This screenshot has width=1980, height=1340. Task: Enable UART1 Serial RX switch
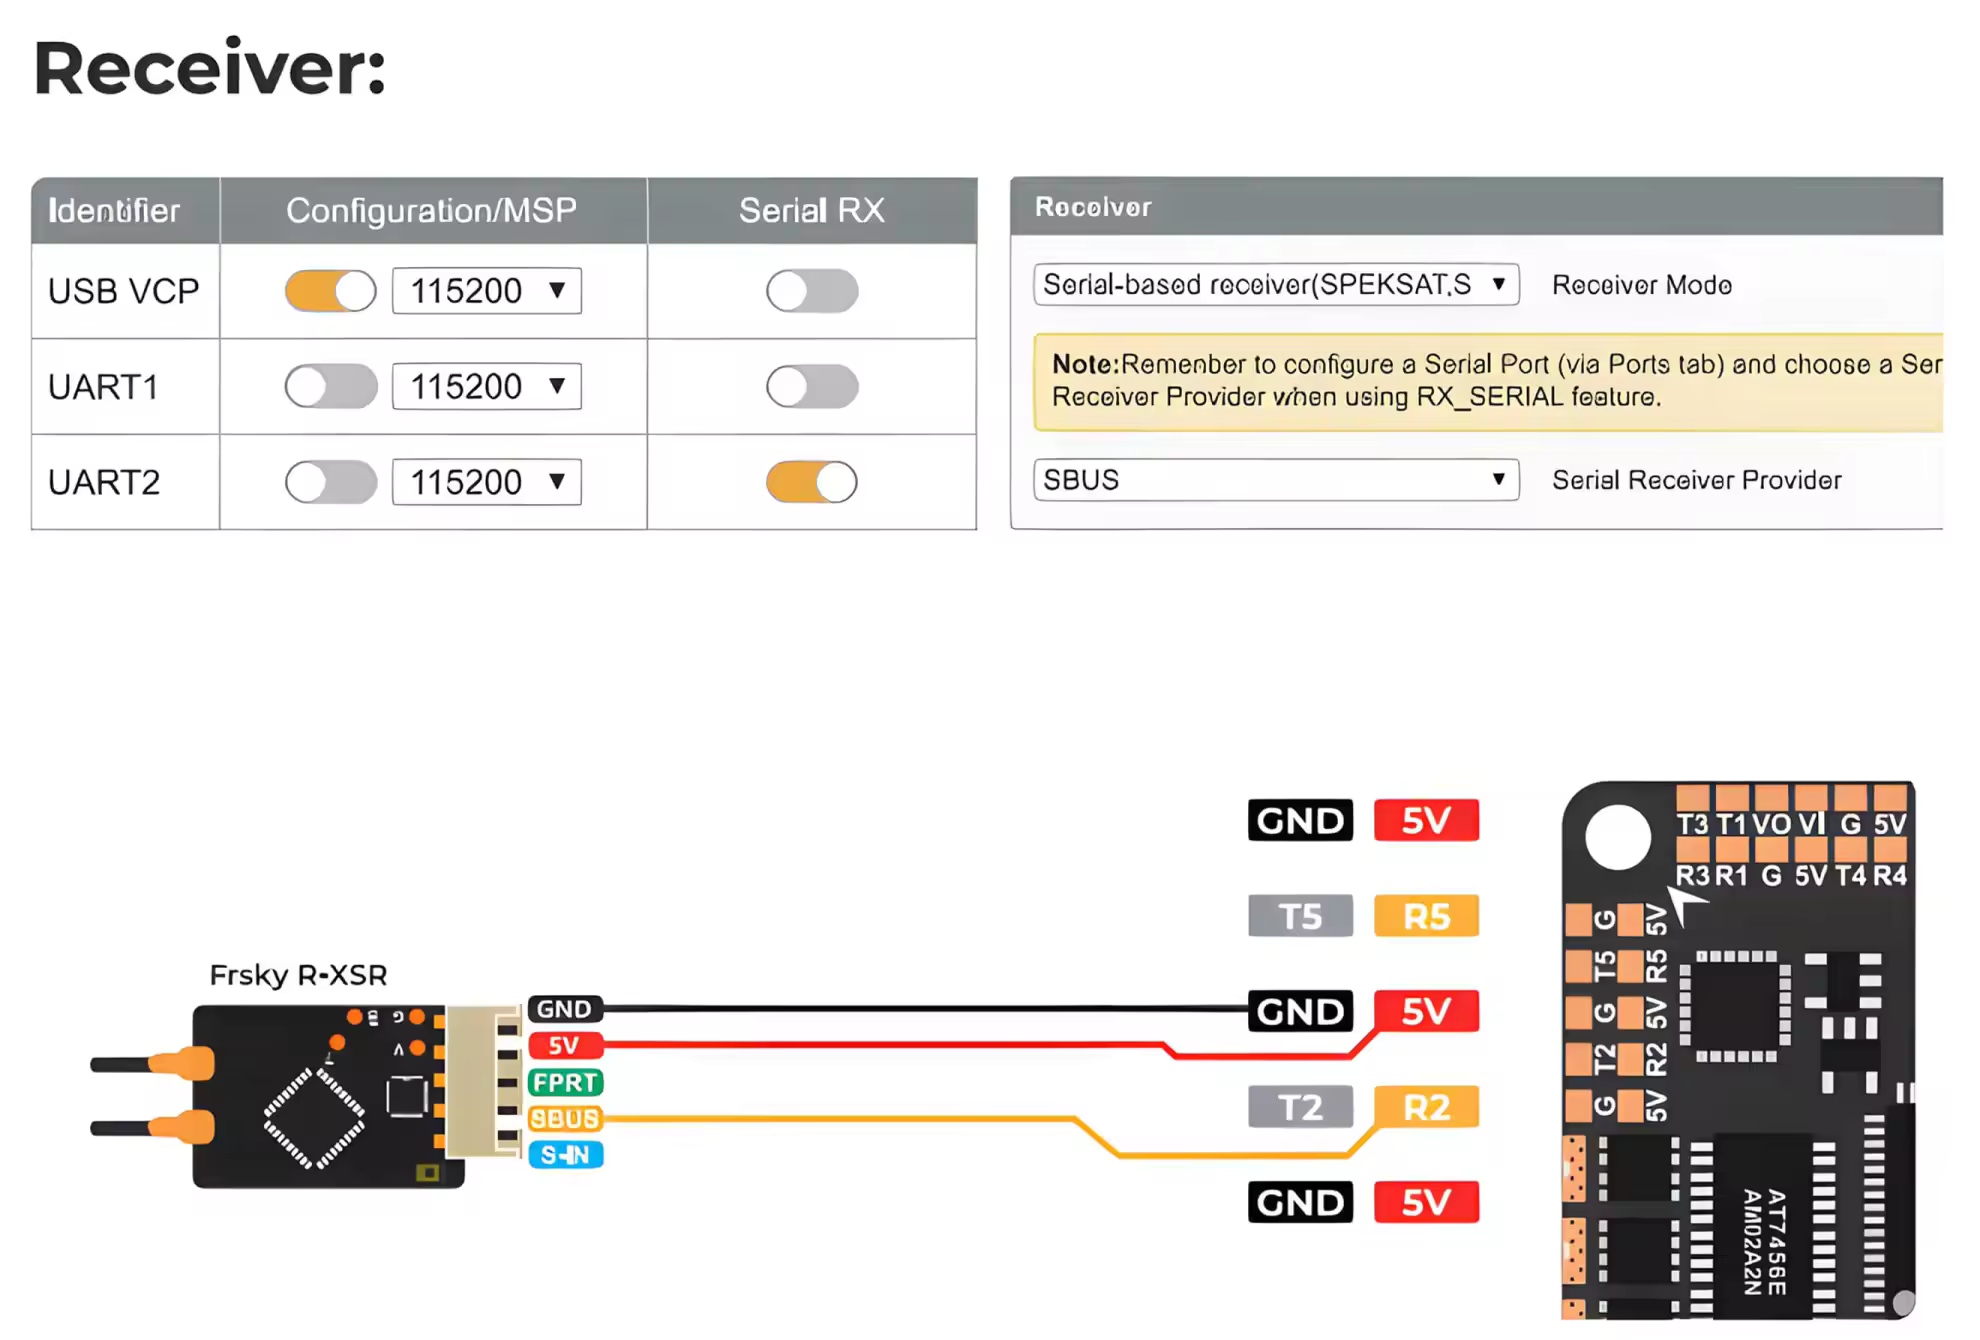812,386
